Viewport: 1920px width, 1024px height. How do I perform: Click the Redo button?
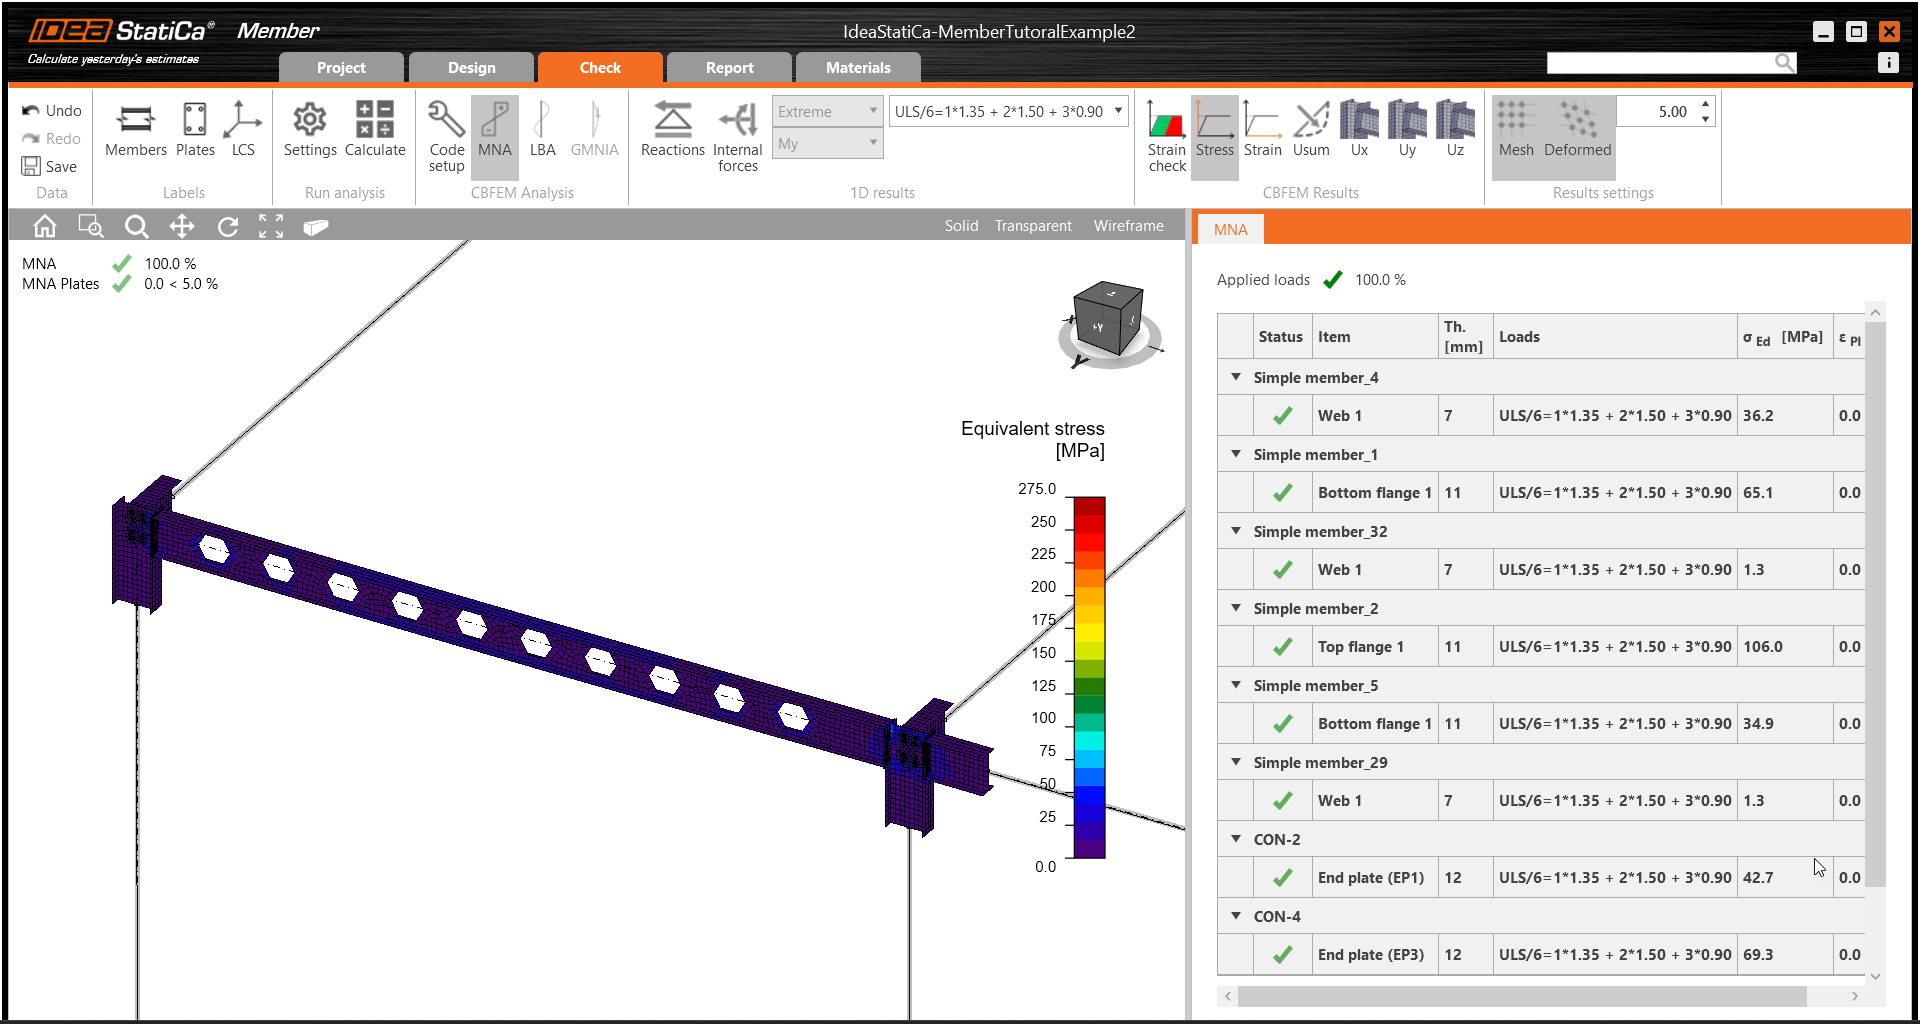51,139
